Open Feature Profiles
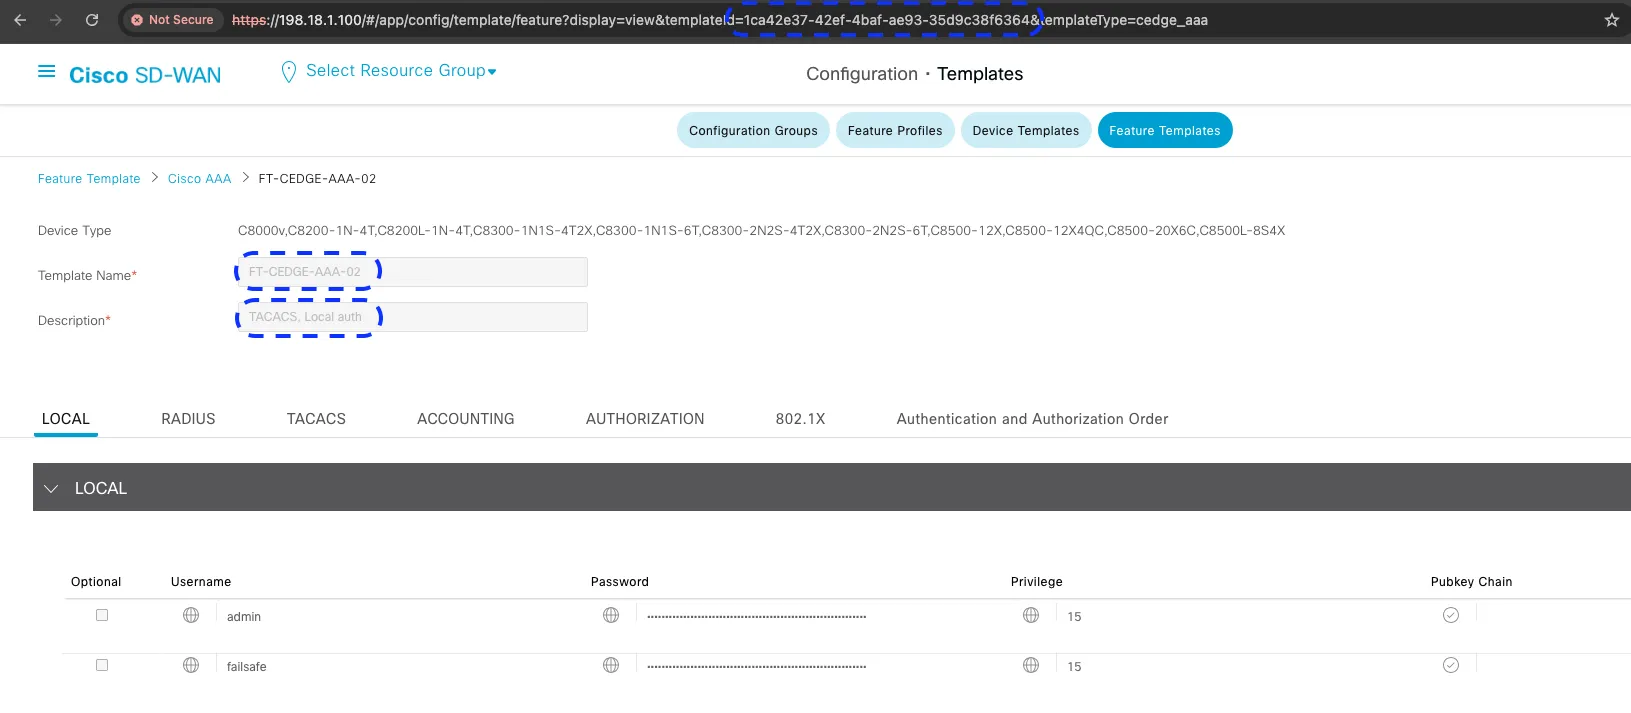The image size is (1631, 713). [x=895, y=130]
